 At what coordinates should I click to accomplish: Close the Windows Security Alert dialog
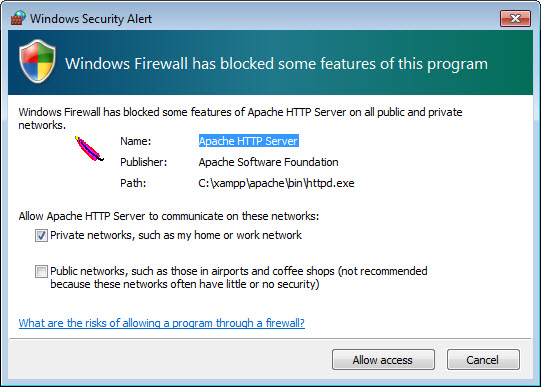[515, 18]
